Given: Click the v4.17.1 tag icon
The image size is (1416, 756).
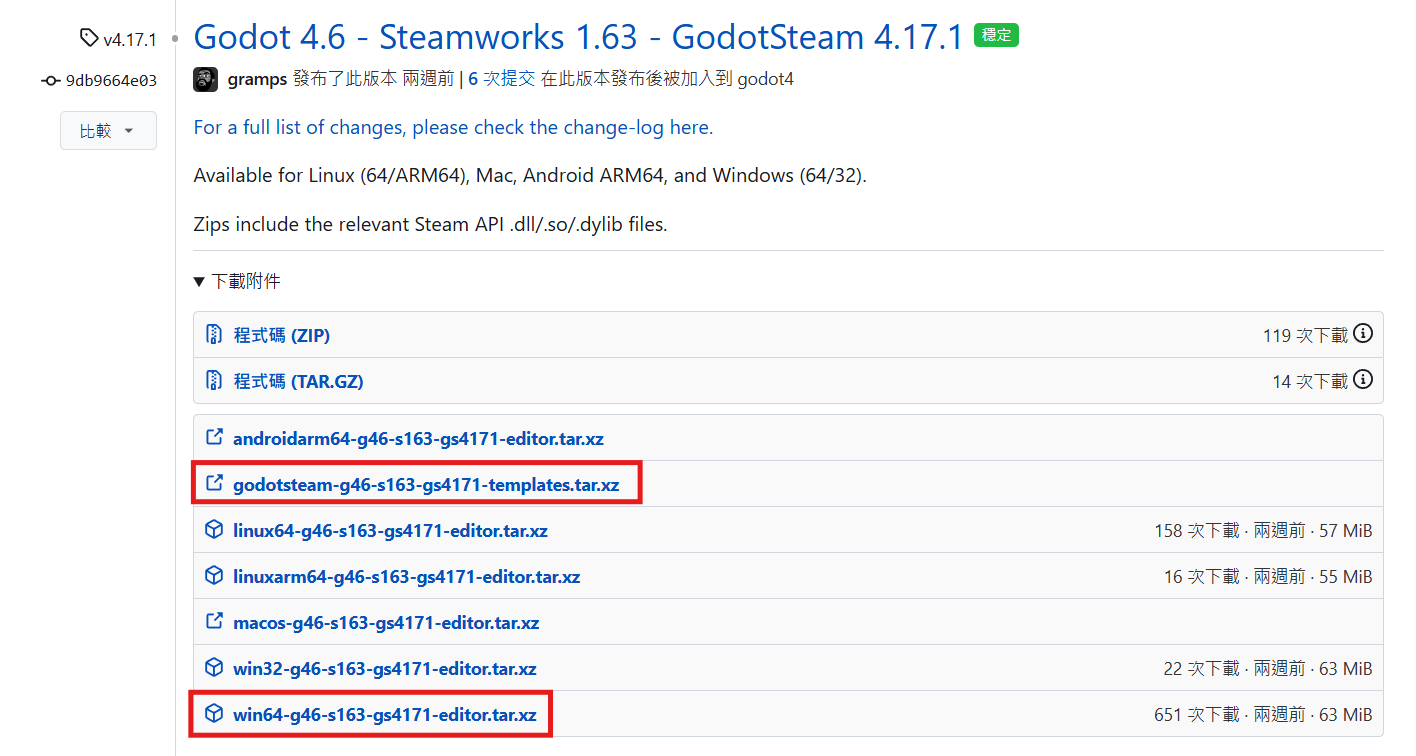Looking at the screenshot, I should [x=89, y=39].
